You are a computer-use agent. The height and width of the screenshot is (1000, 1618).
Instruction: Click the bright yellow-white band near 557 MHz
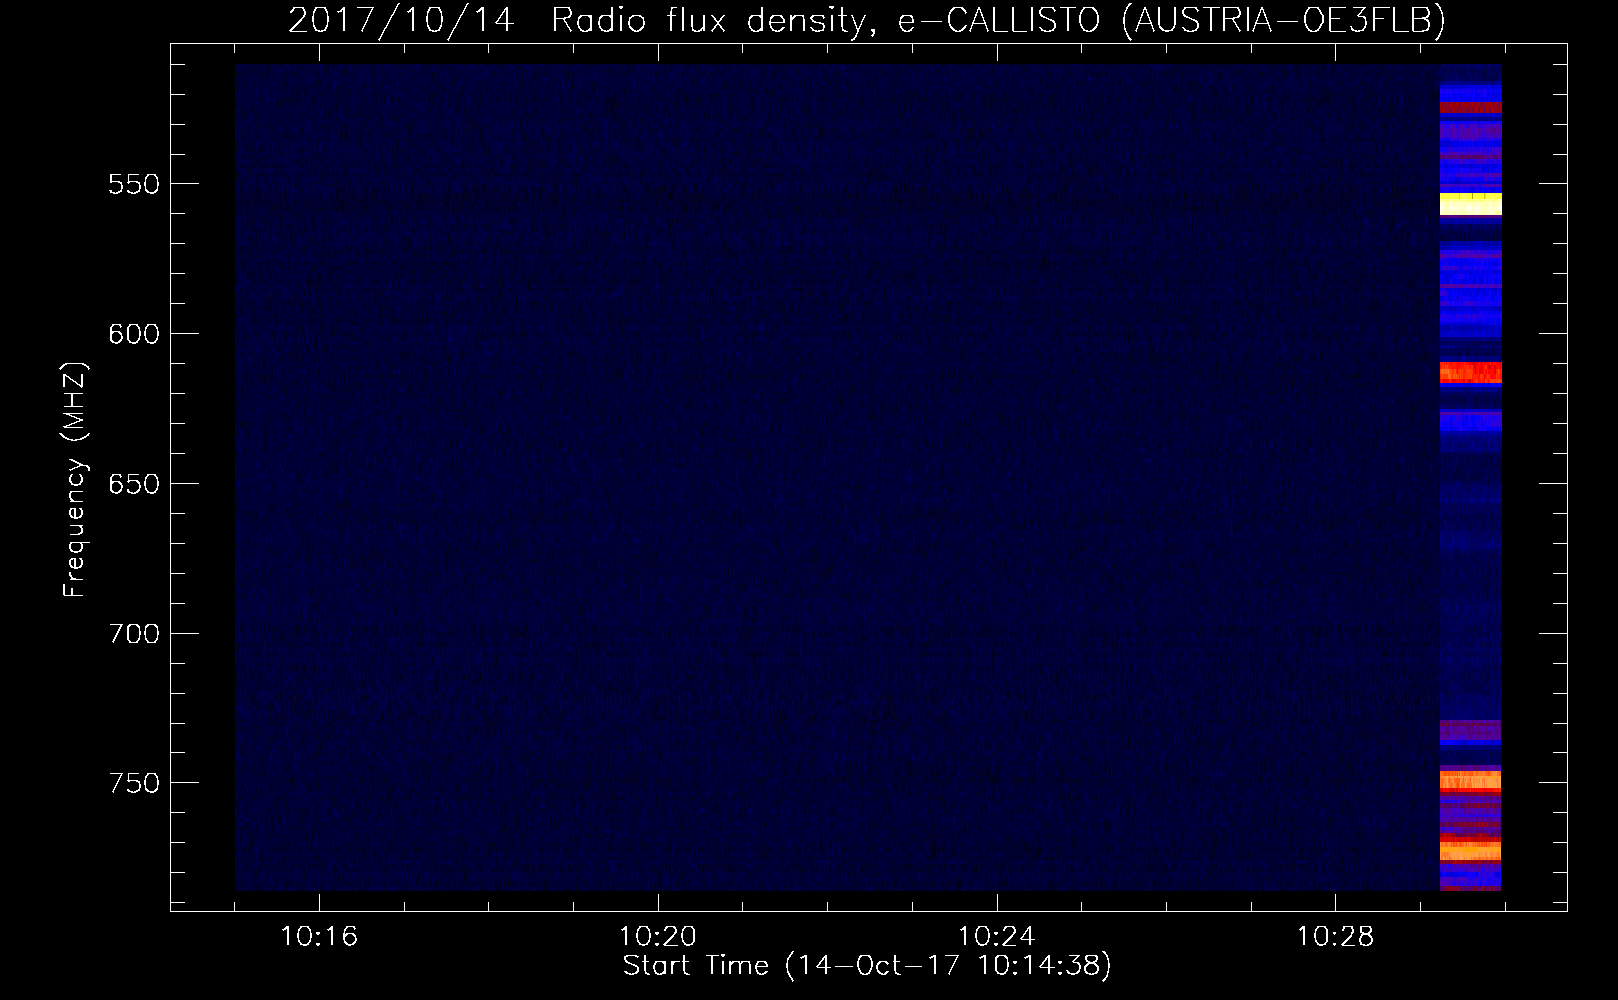(x=1470, y=205)
